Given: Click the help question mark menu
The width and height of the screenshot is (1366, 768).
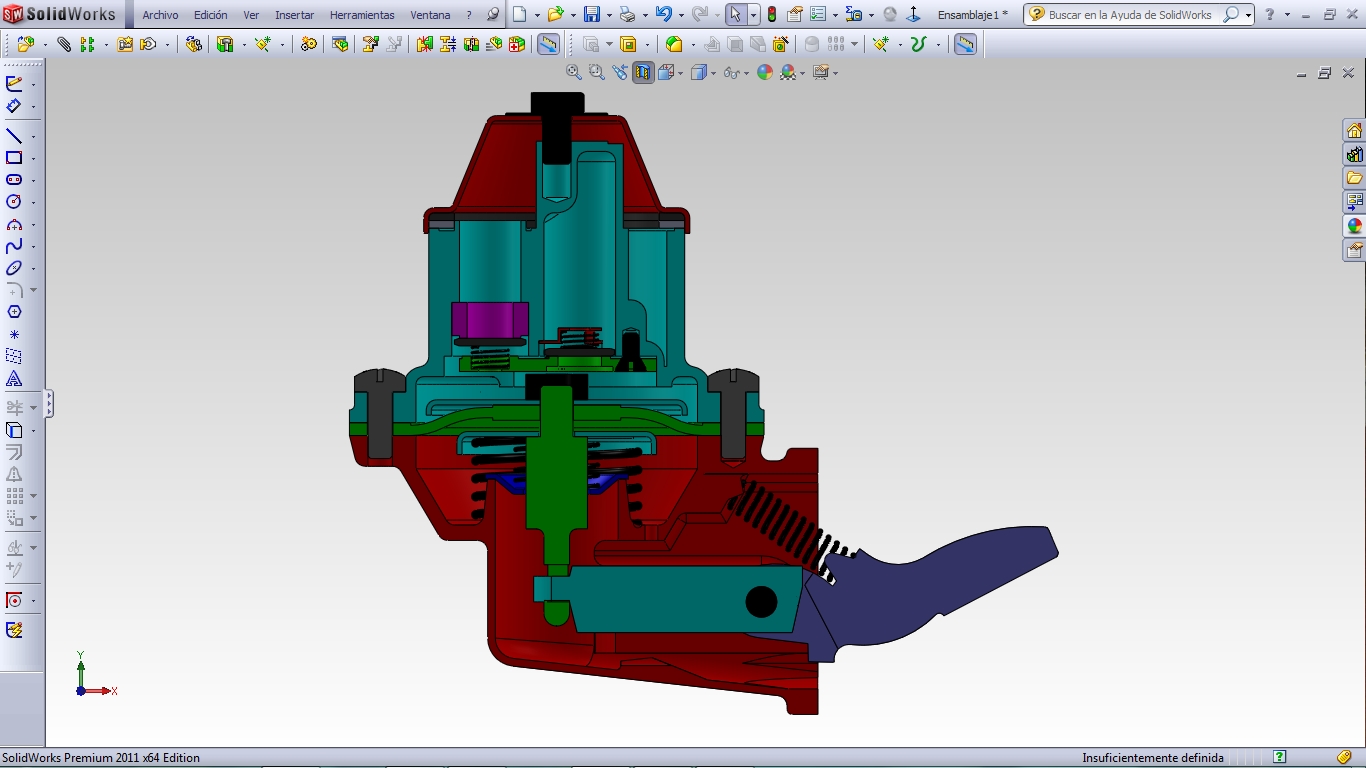Looking at the screenshot, I should (469, 15).
